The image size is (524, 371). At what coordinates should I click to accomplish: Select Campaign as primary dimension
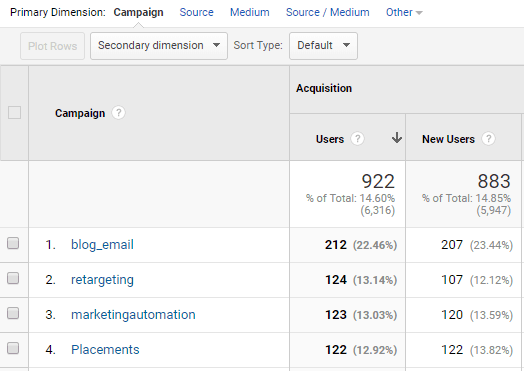click(138, 12)
